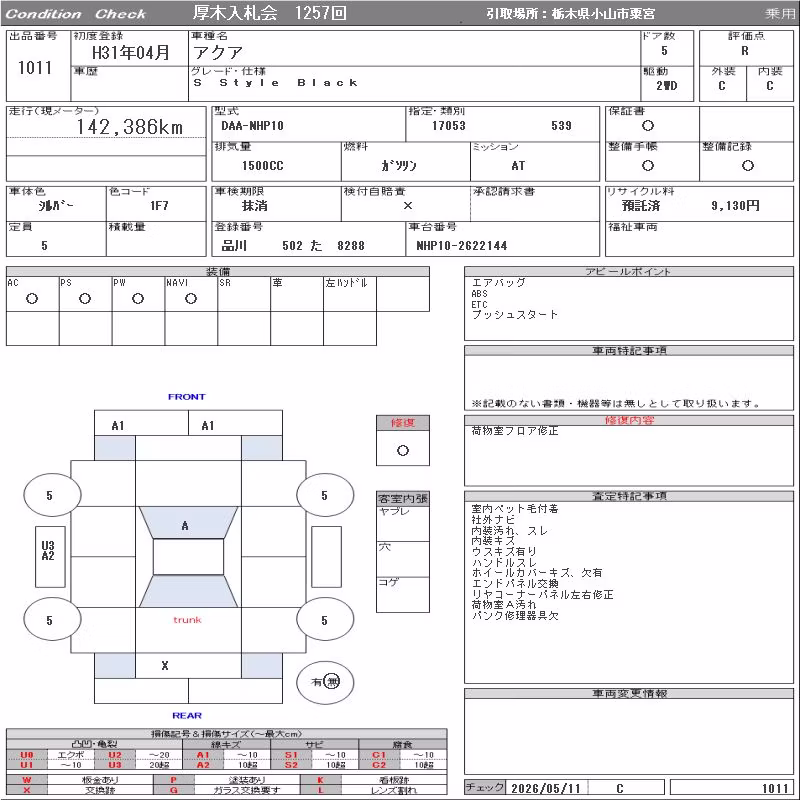The image size is (800, 800).
Task: Select lot number 1011 under 出品番号
Action: [35, 67]
